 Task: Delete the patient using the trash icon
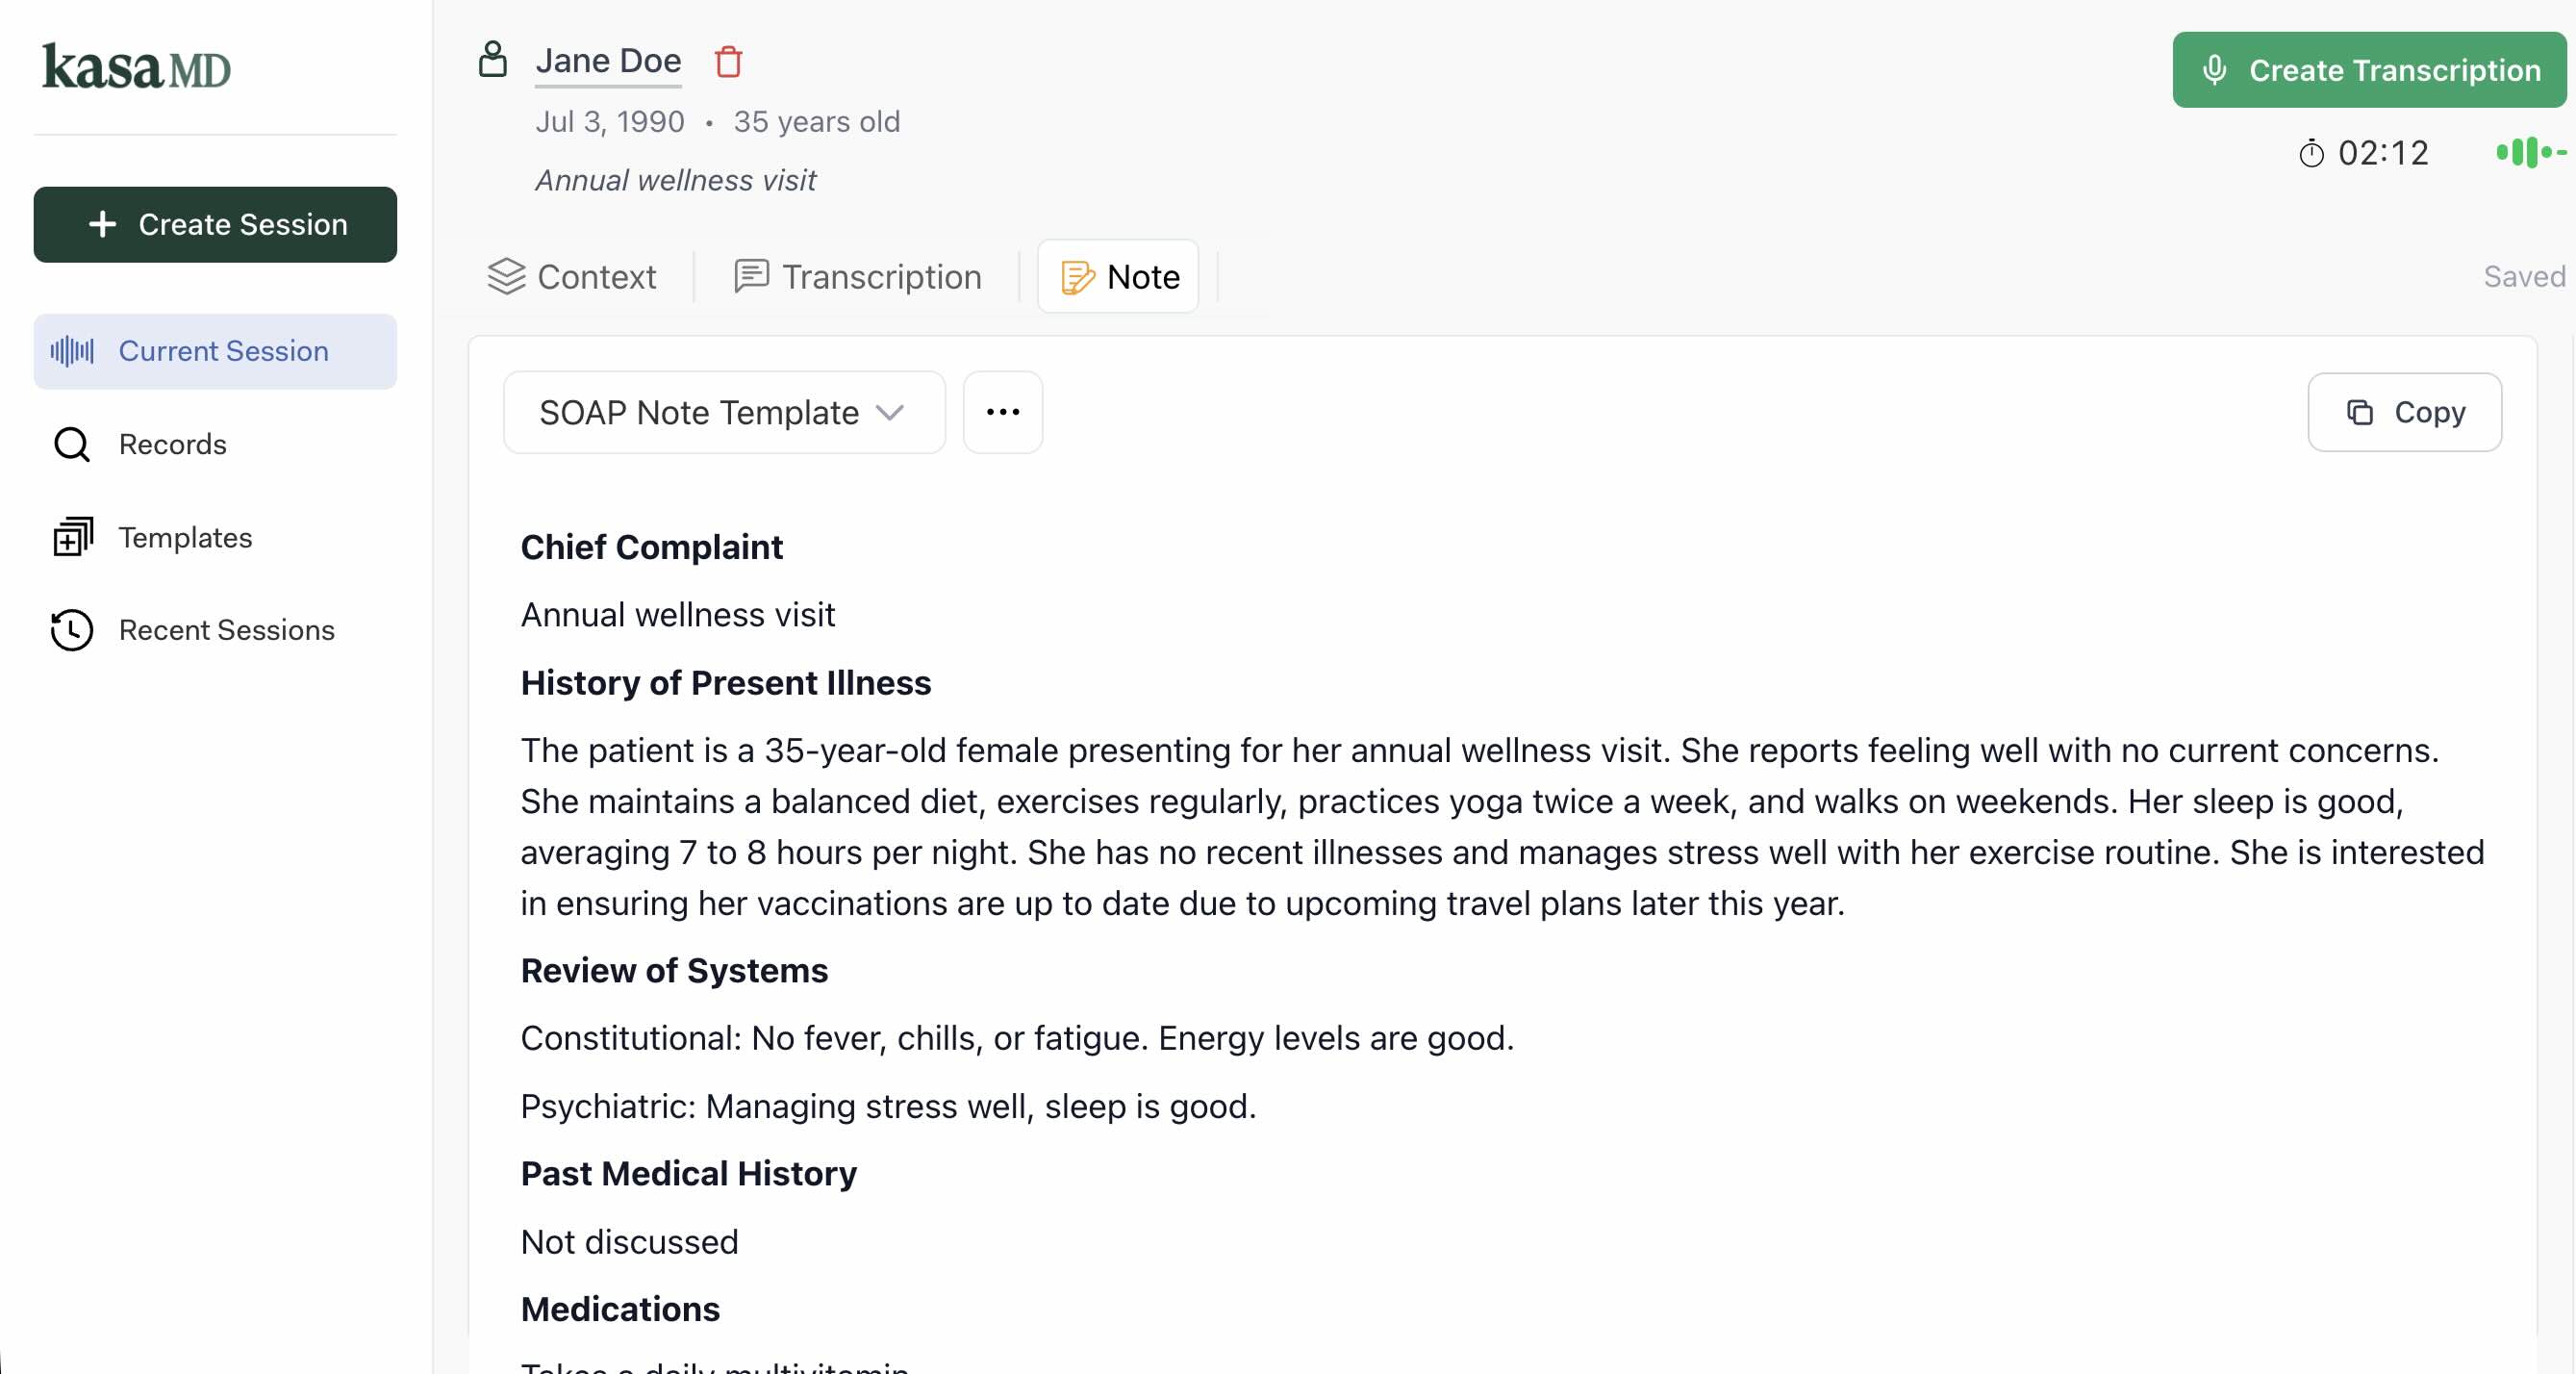click(728, 61)
